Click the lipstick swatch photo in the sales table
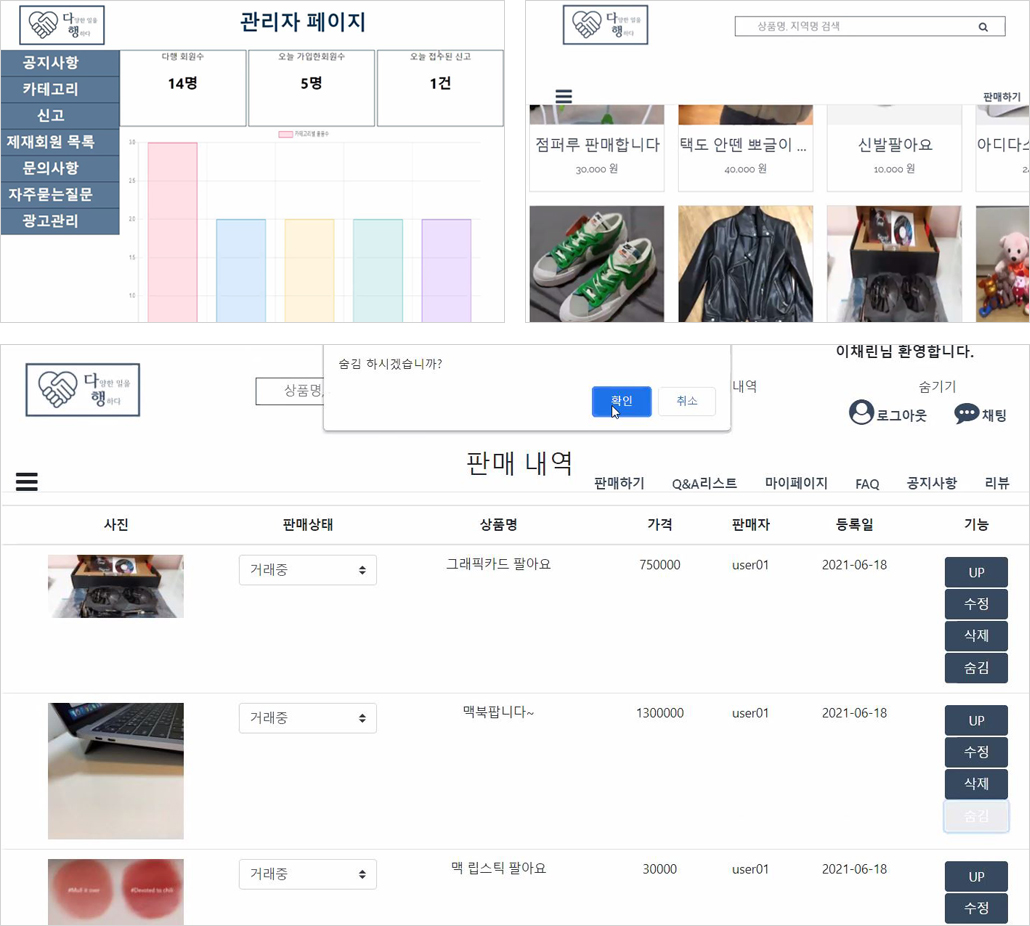The width and height of the screenshot is (1030, 926). (x=116, y=892)
